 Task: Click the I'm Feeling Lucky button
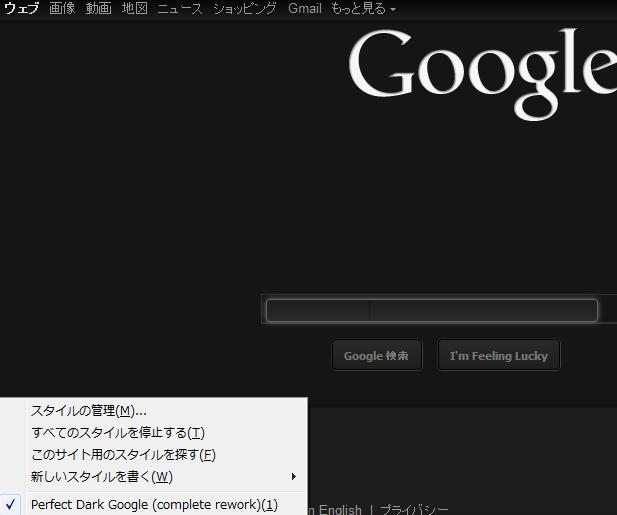(499, 355)
